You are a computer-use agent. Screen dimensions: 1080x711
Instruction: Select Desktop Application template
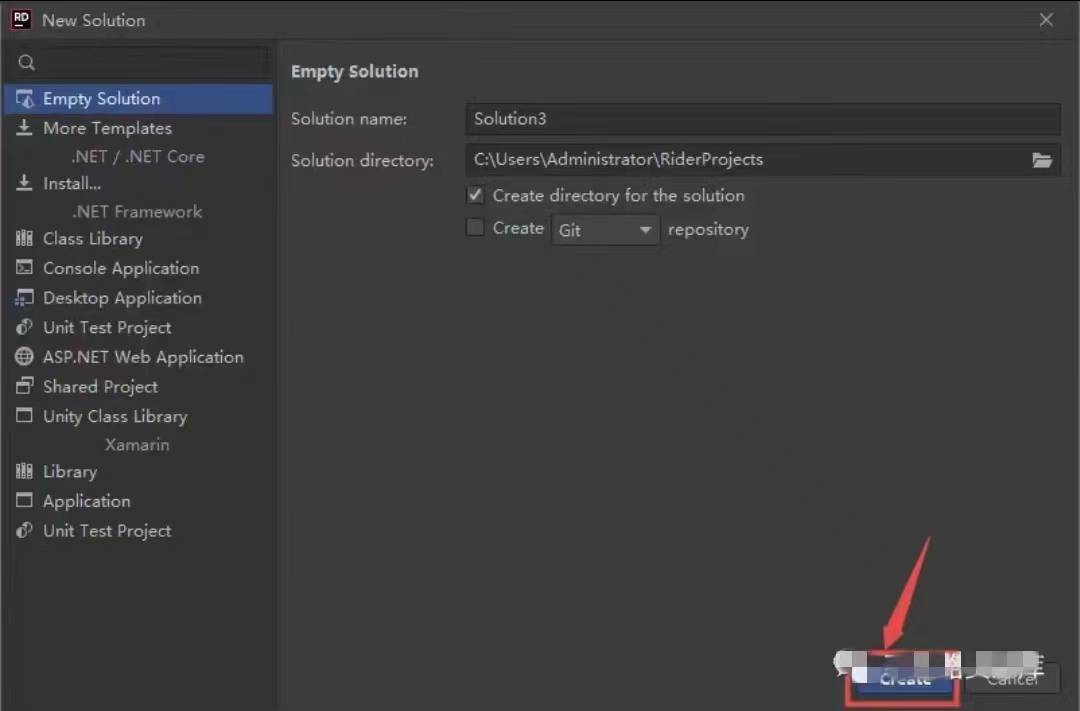click(x=138, y=298)
